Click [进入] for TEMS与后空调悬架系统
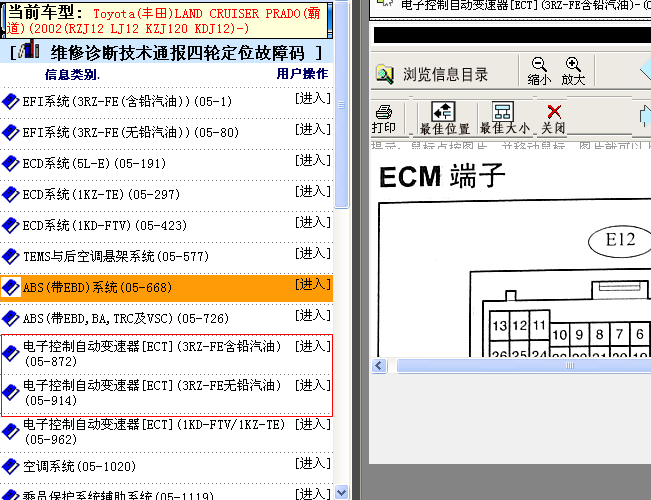This screenshot has height=500, width=651. (x=313, y=253)
